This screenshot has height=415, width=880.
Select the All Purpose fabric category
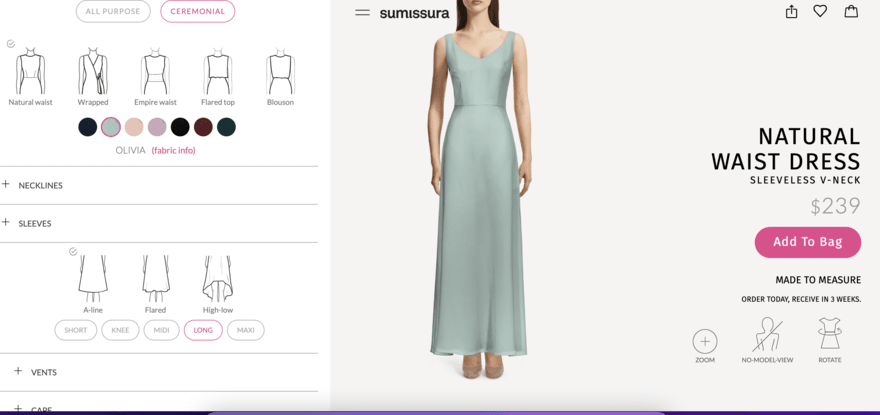coord(113,11)
